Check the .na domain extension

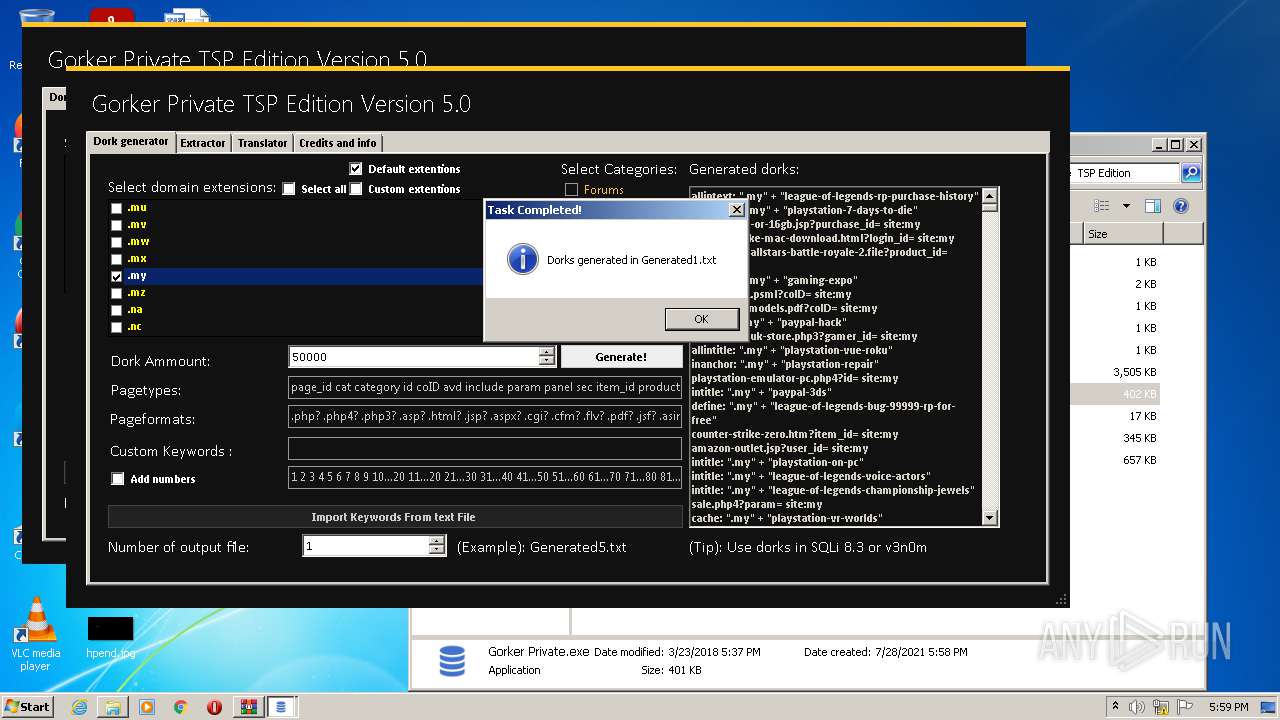coord(117,310)
